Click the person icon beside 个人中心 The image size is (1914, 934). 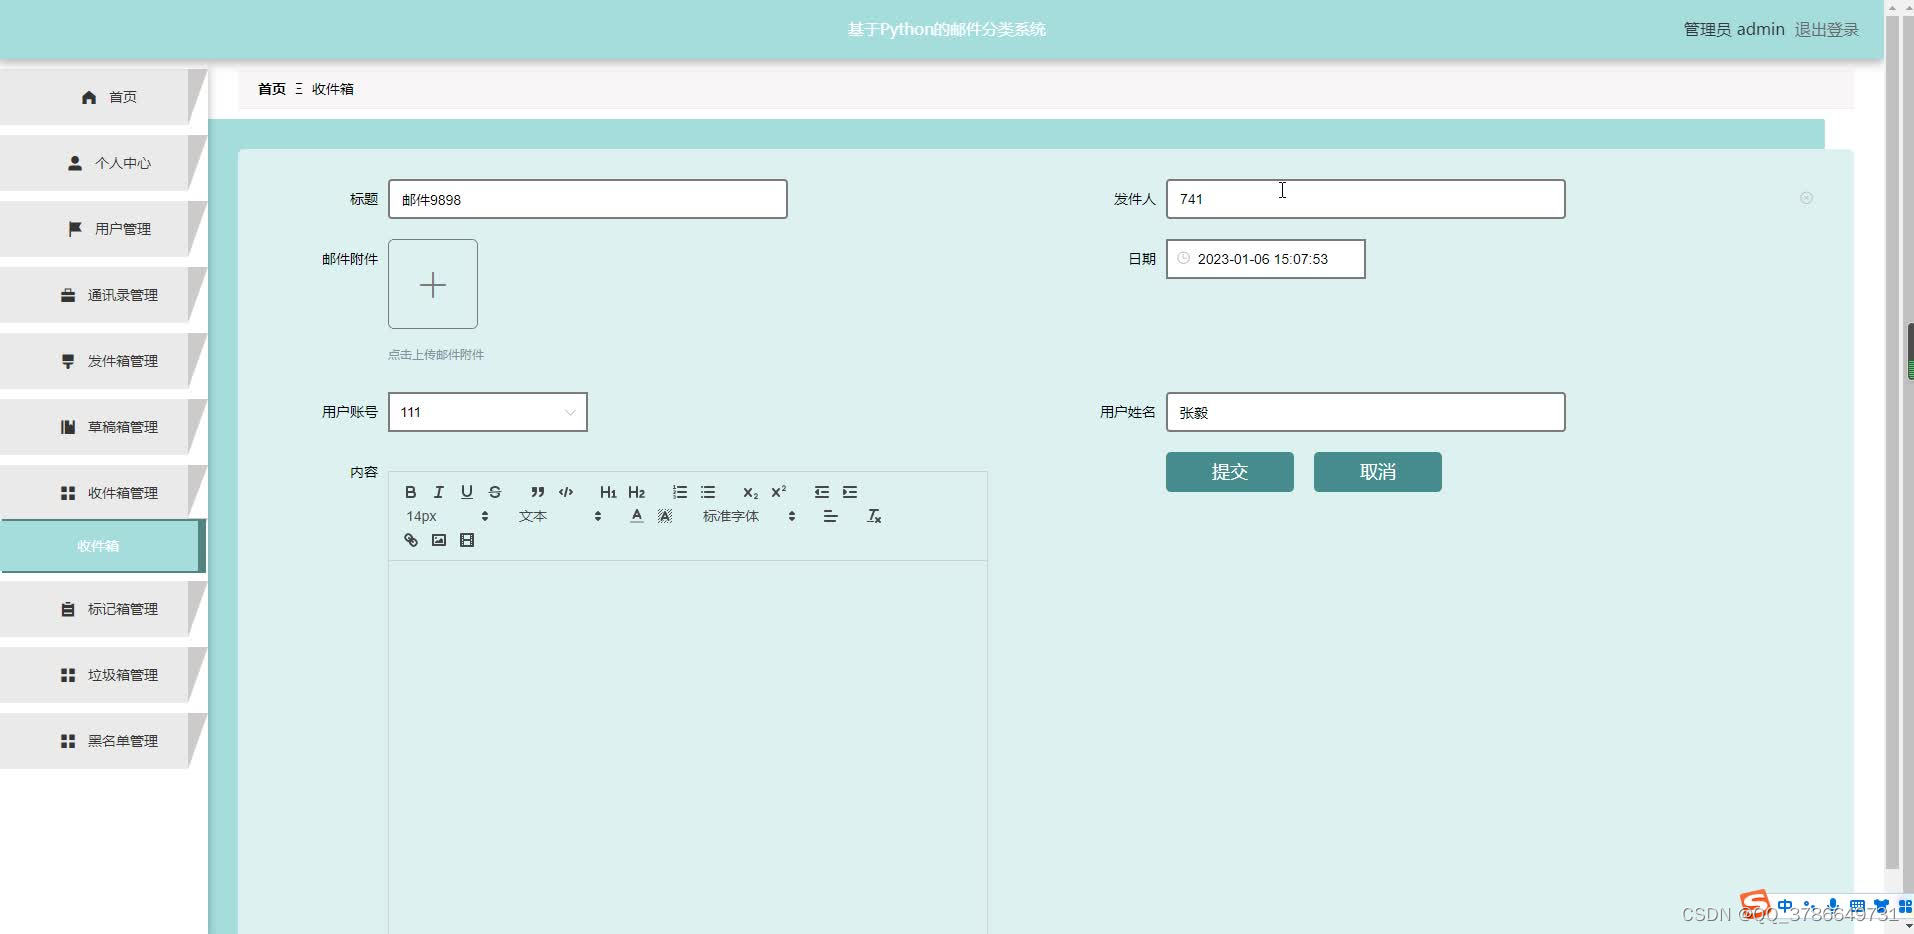click(75, 163)
